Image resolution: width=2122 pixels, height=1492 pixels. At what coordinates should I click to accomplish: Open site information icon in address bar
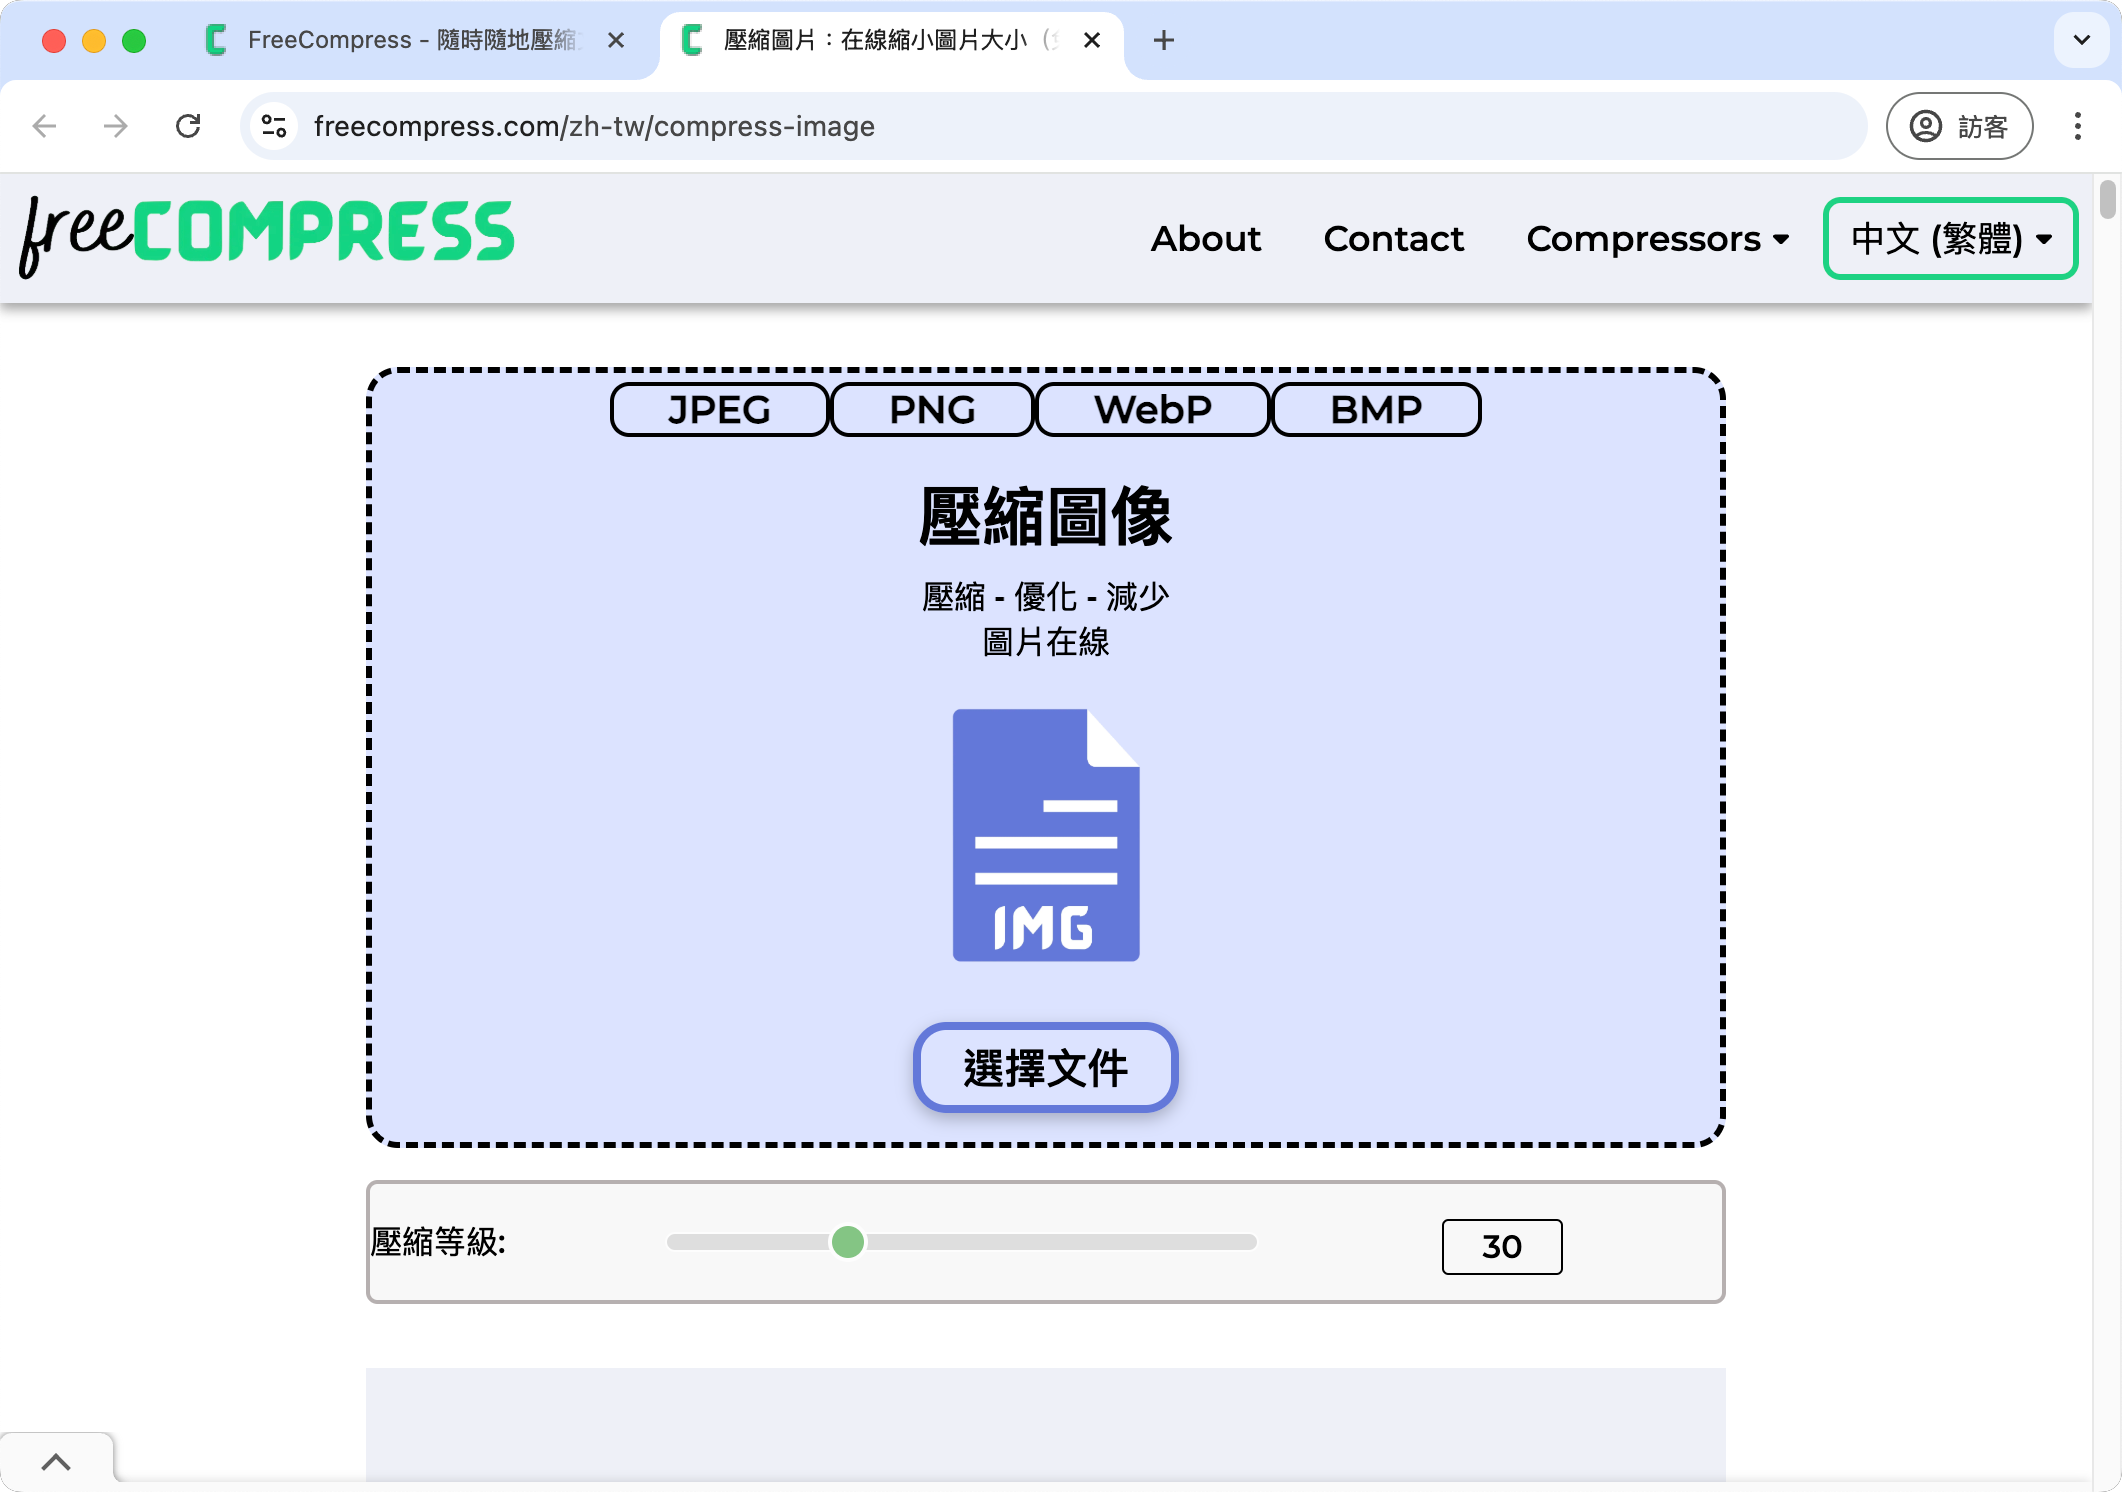(x=274, y=126)
